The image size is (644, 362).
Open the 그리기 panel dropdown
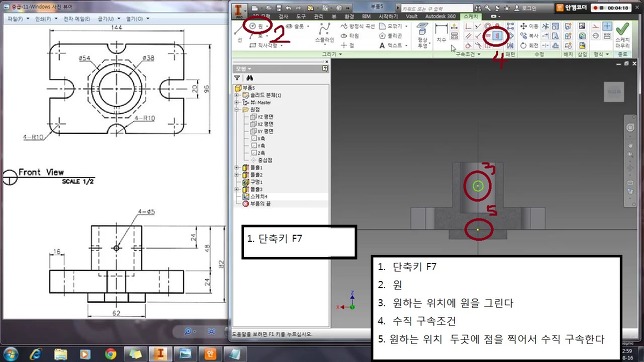[x=332, y=54]
